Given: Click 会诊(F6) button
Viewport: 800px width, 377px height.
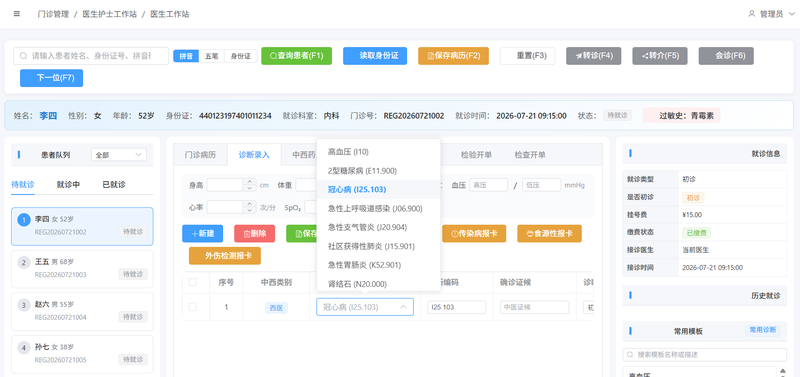Looking at the screenshot, I should 726,56.
